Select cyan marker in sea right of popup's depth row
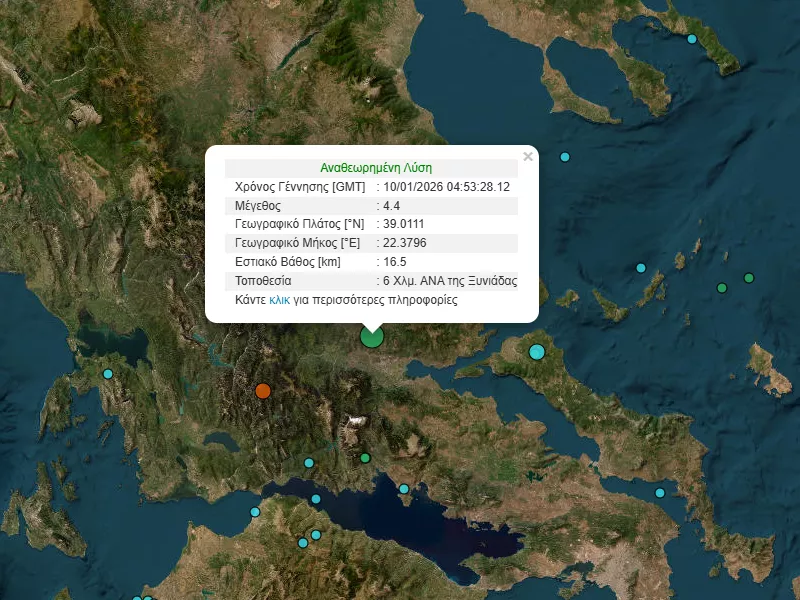The height and width of the screenshot is (600, 800). click(641, 268)
